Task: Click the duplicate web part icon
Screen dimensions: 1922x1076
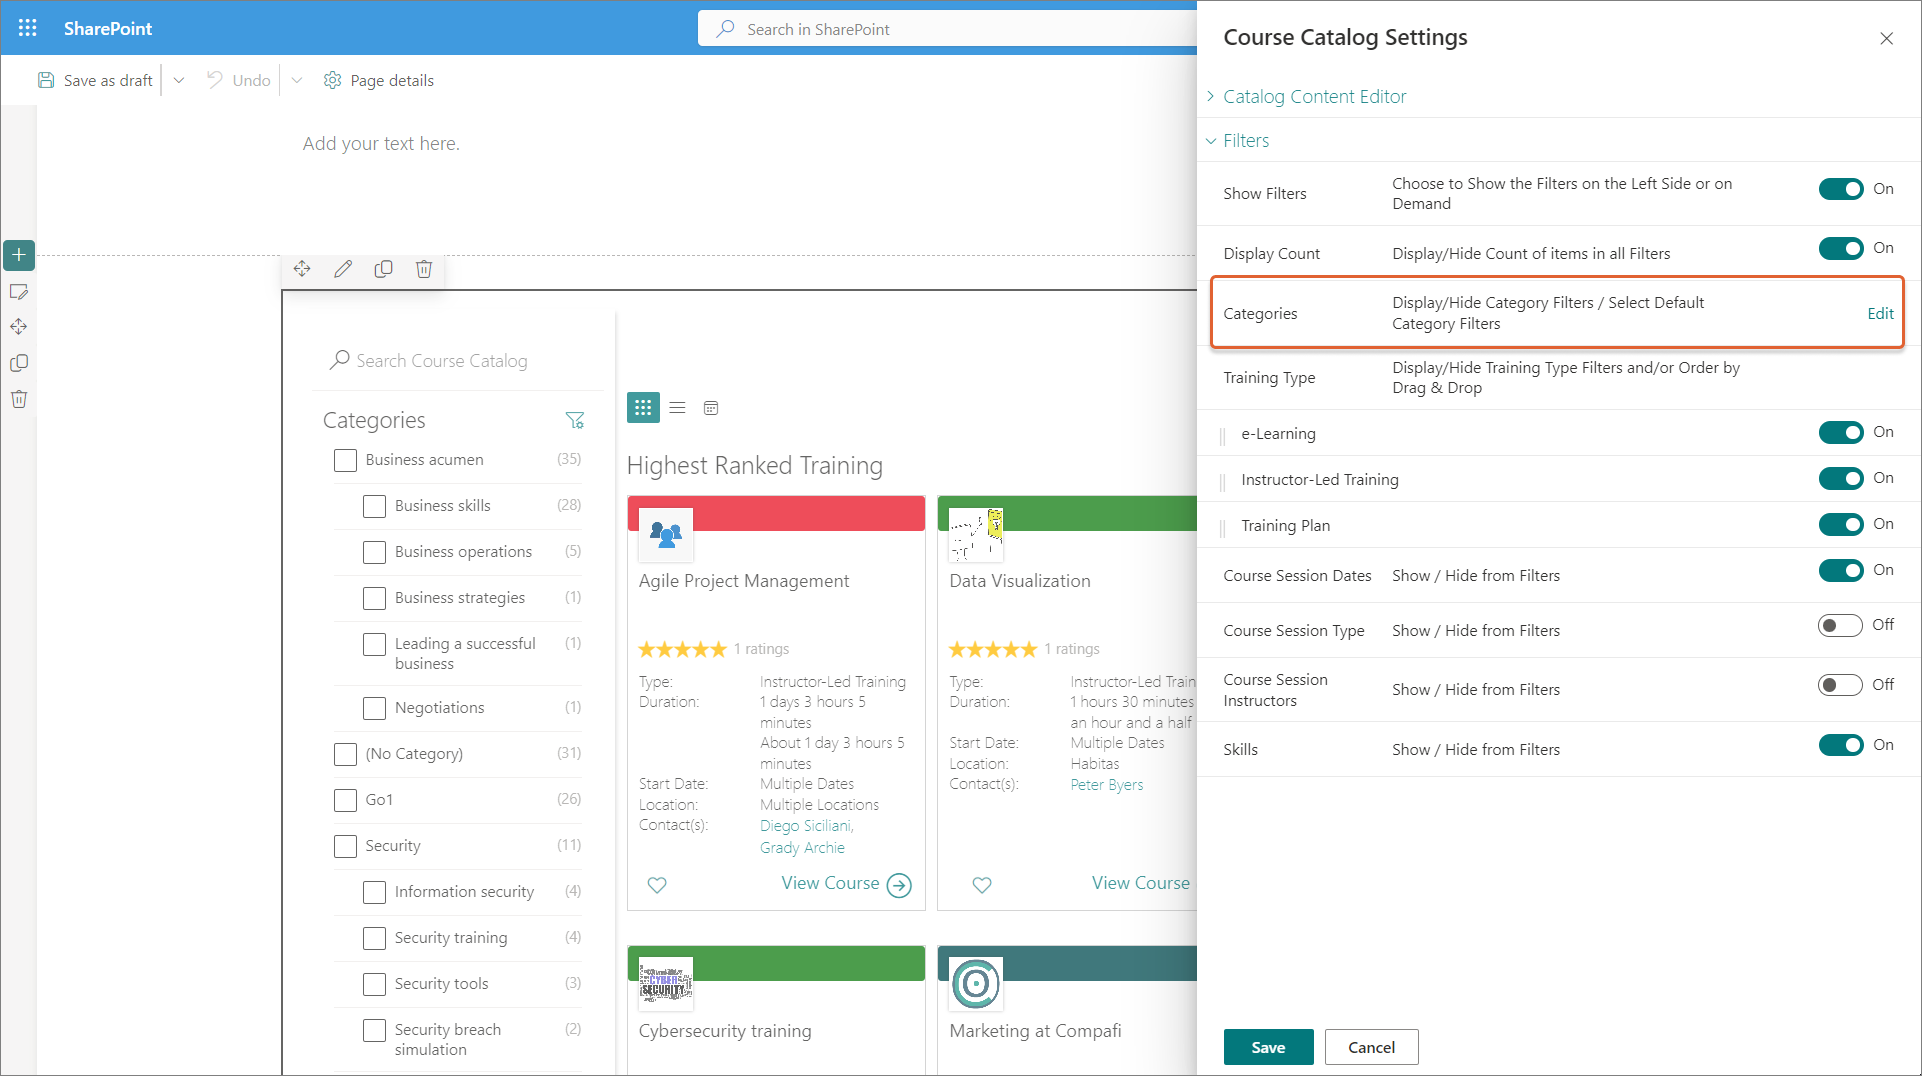Action: point(383,269)
